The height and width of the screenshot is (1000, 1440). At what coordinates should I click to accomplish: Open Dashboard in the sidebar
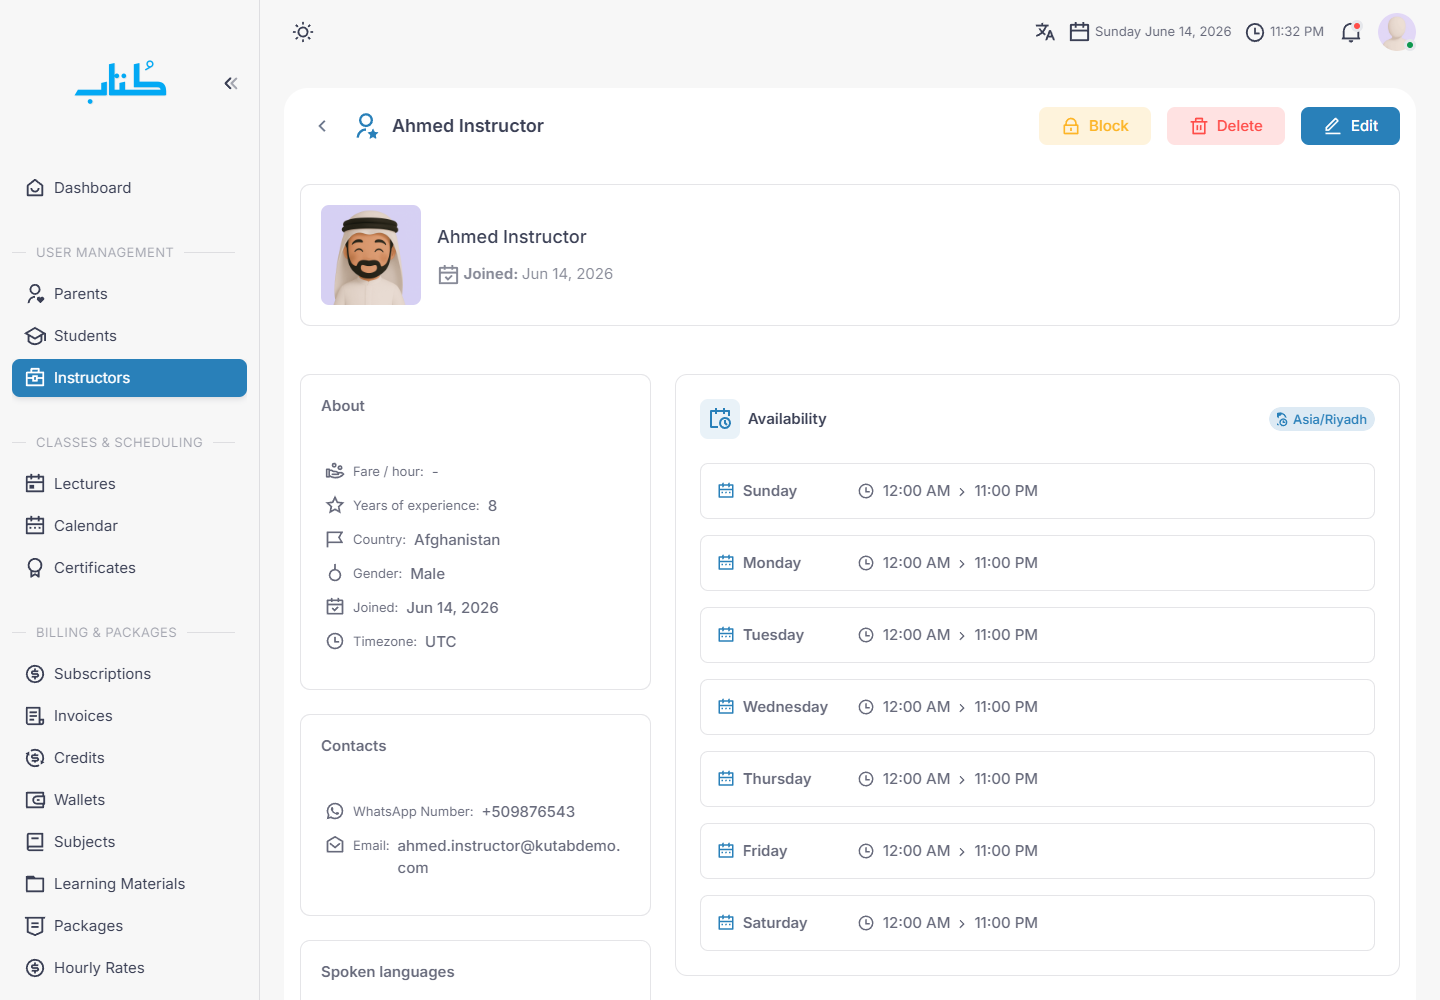pyautogui.click(x=129, y=188)
